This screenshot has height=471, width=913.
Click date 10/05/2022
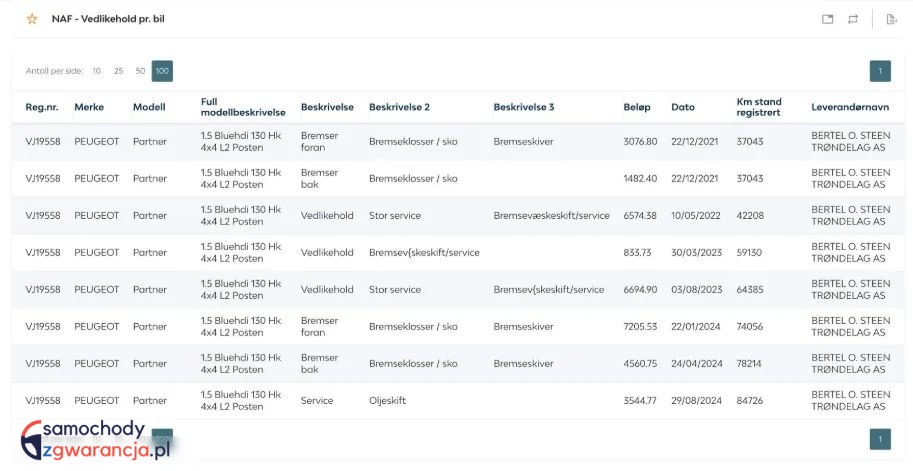point(696,215)
